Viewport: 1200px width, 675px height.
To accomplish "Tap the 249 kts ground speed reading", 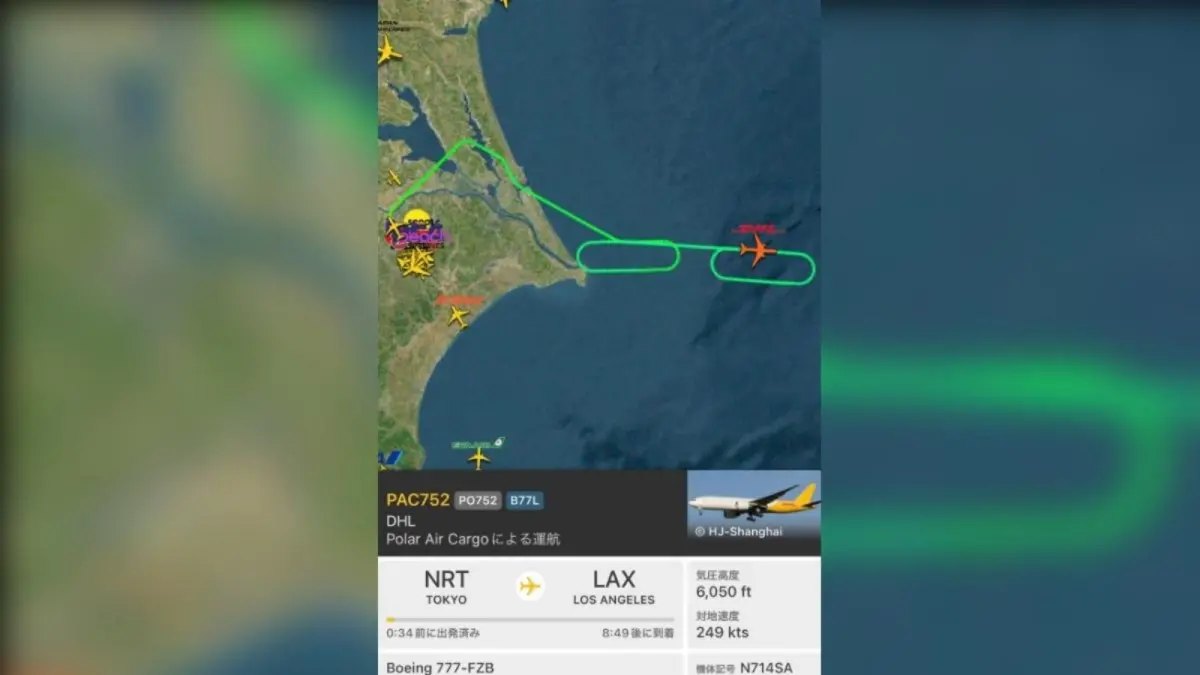I will pyautogui.click(x=723, y=632).
